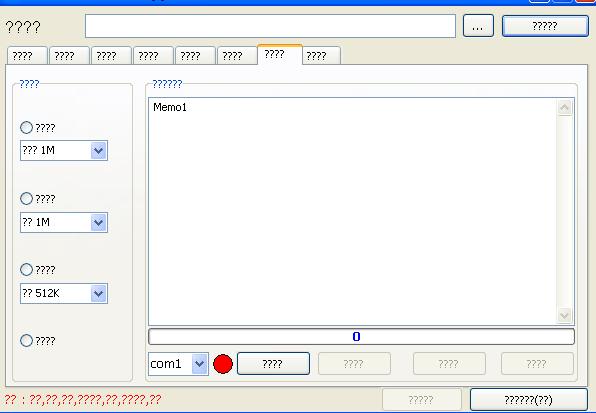Viewport: 596px width, 413px height.
Task: Expand the "?? 512K" dropdown
Action: pyautogui.click(x=98, y=293)
